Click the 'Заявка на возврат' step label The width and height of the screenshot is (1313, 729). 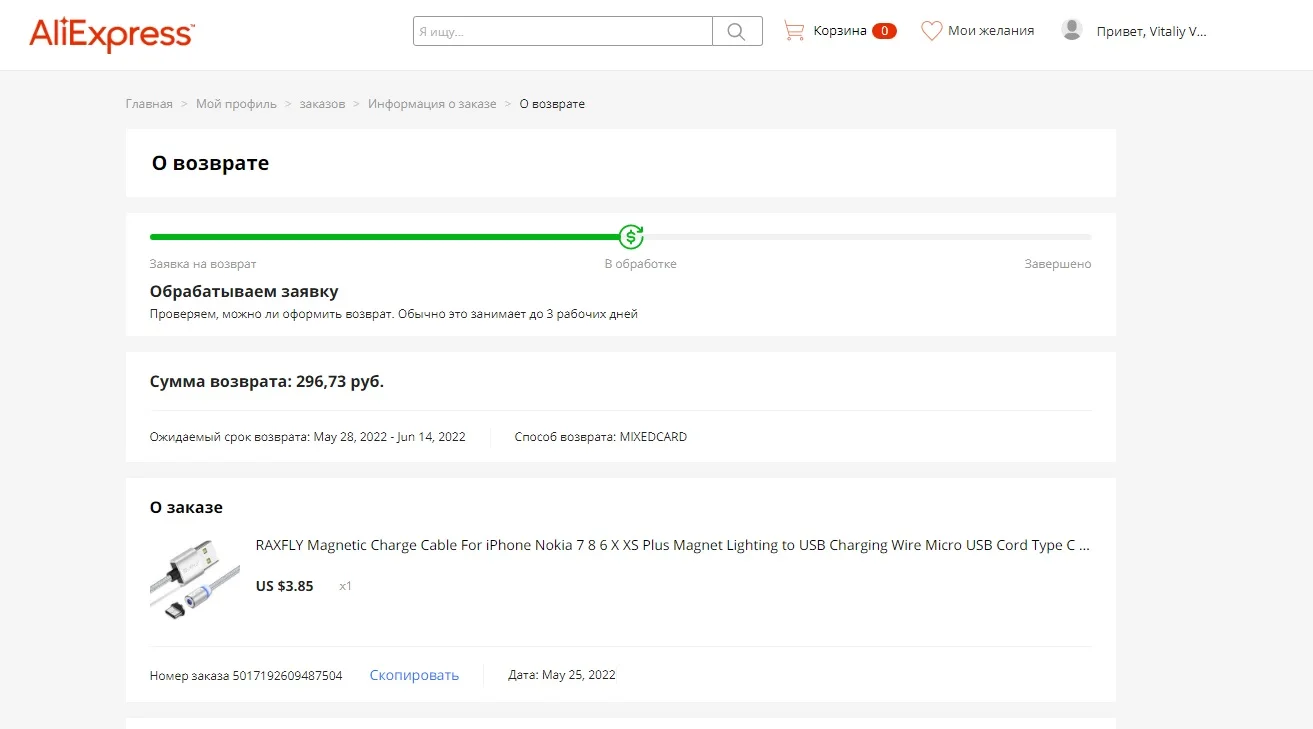coord(203,264)
